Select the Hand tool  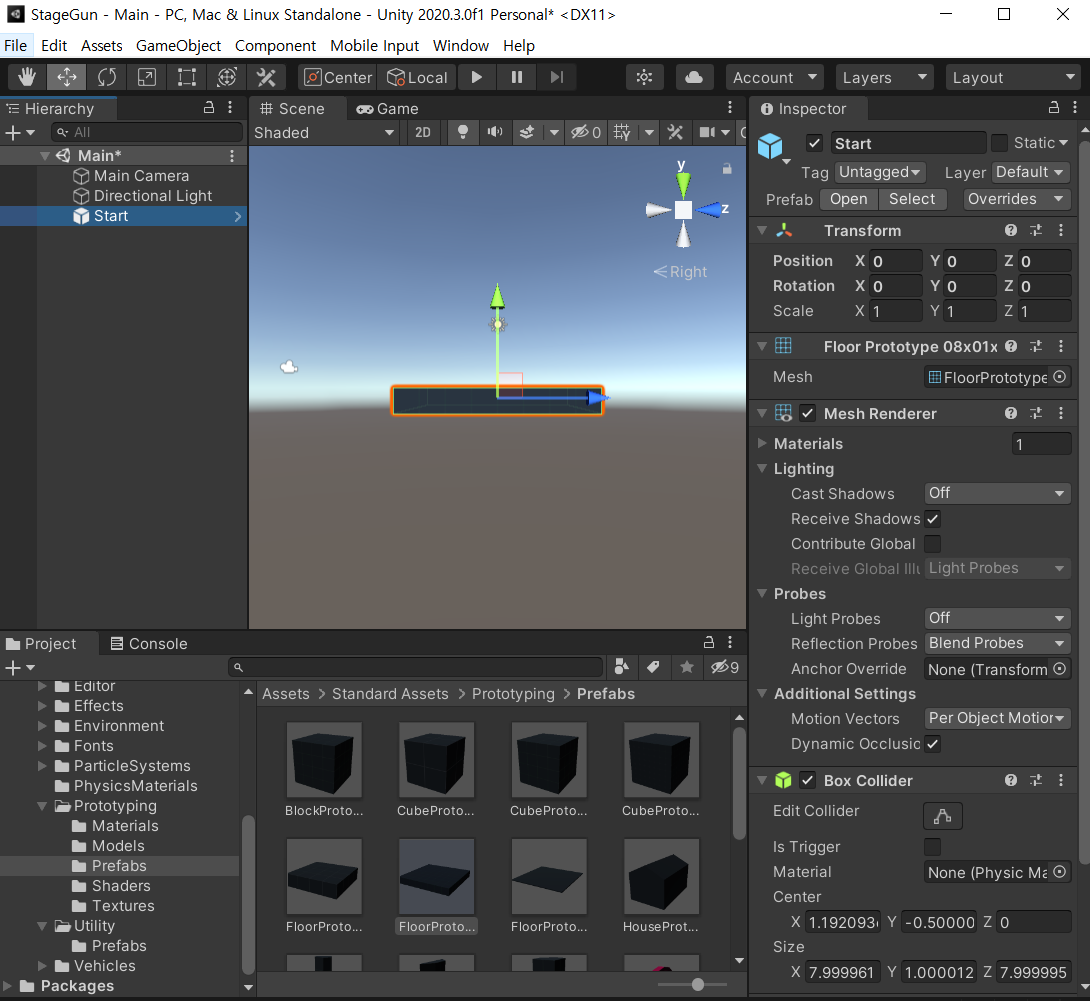26,77
